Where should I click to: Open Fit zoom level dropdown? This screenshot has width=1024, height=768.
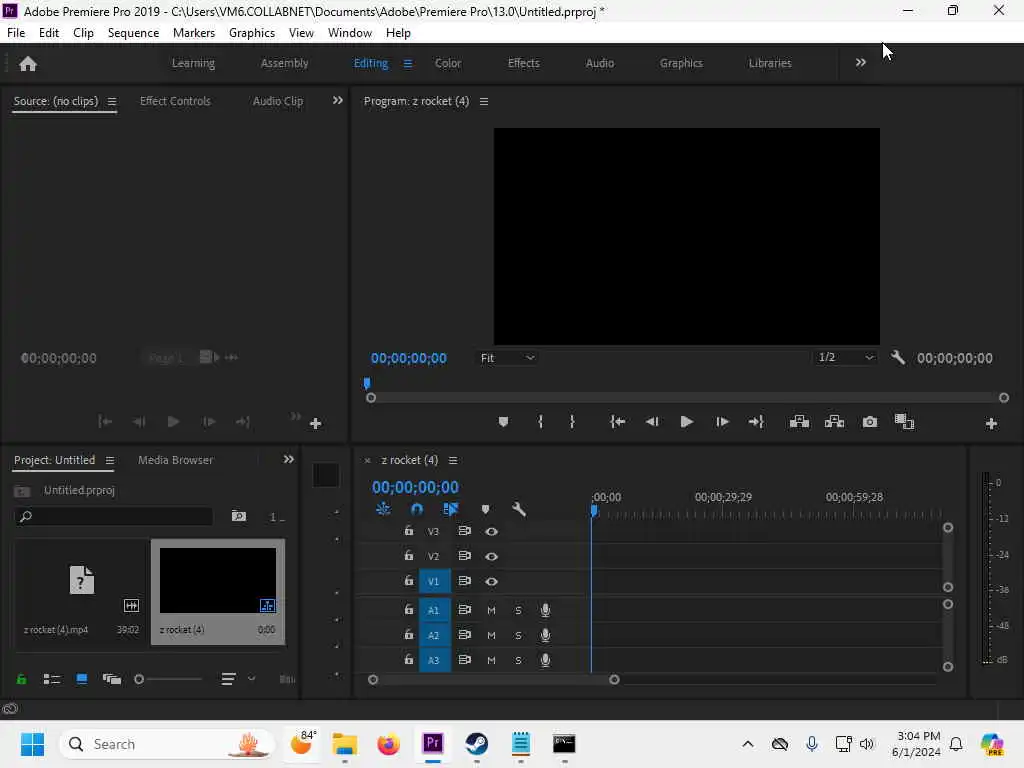pyautogui.click(x=507, y=358)
